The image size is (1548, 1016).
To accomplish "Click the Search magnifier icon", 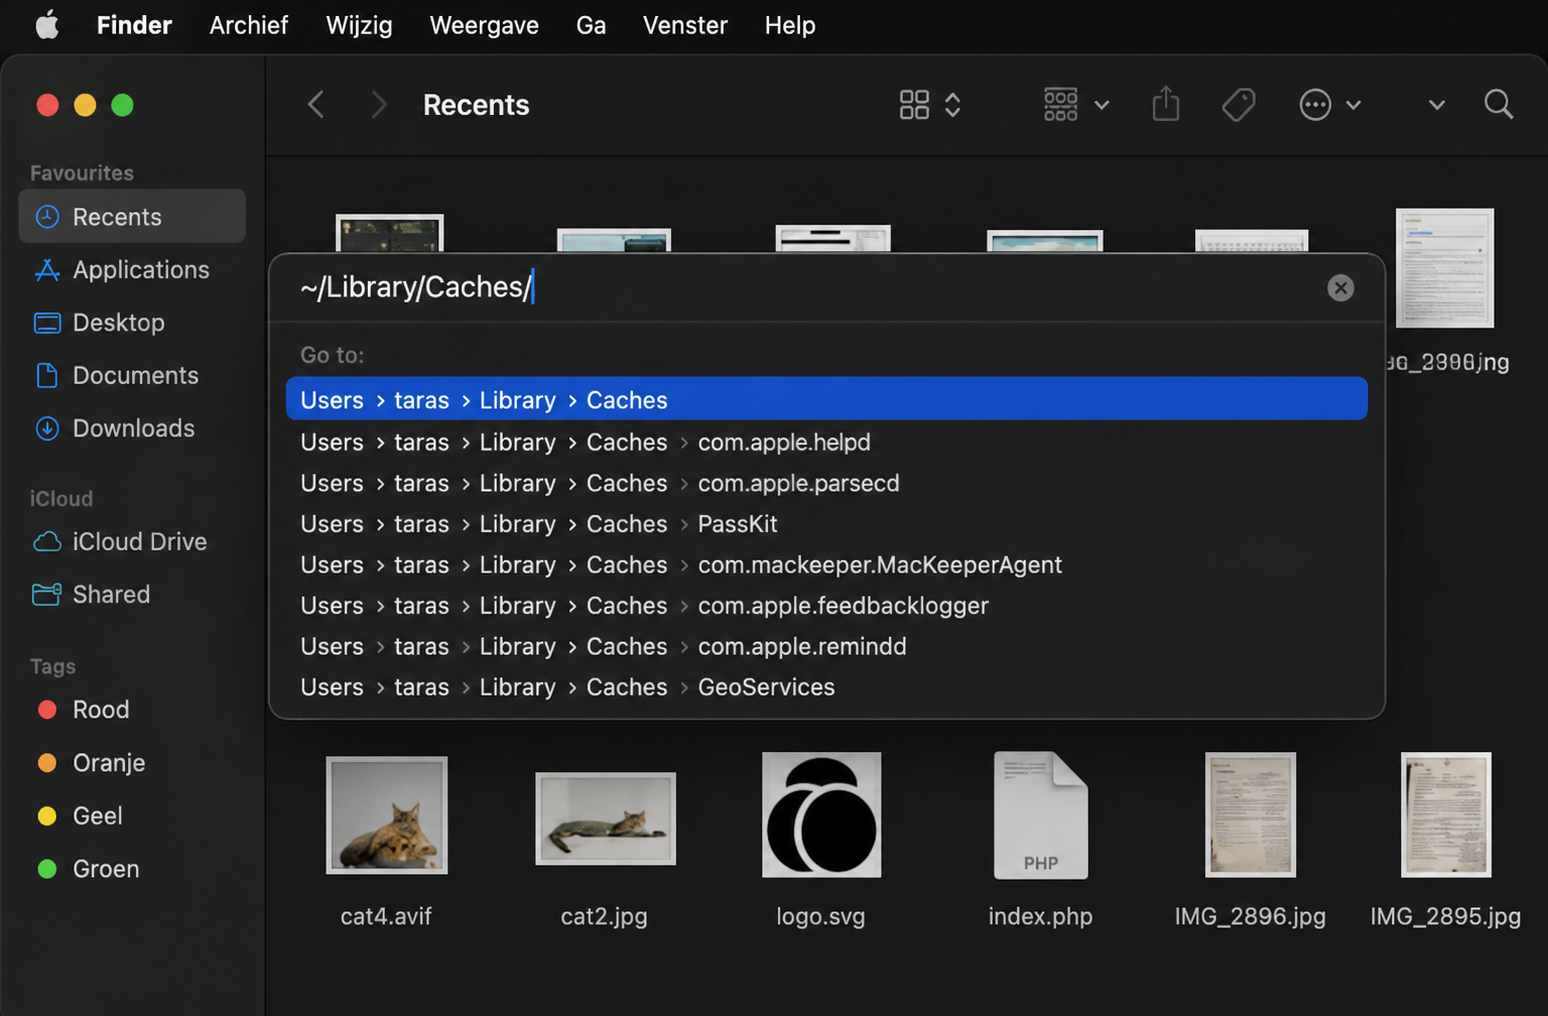I will click(x=1498, y=104).
